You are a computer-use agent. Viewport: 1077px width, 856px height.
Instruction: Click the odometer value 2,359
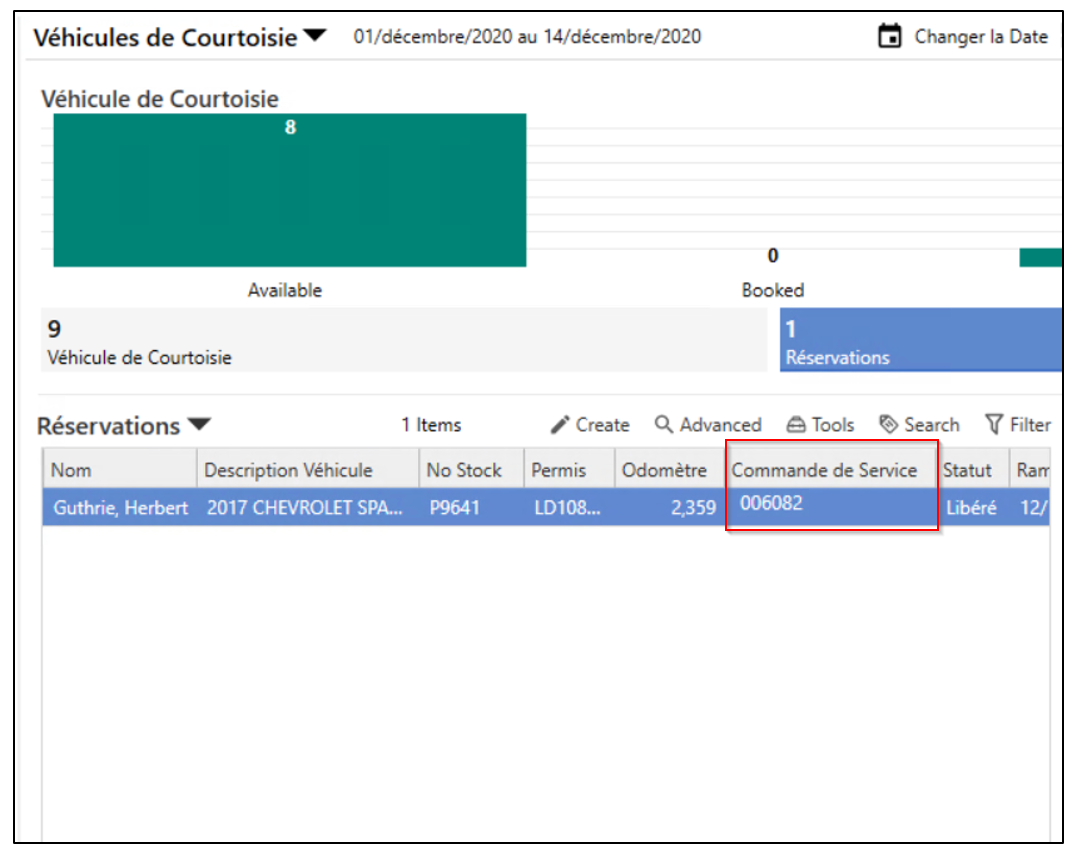click(x=693, y=508)
